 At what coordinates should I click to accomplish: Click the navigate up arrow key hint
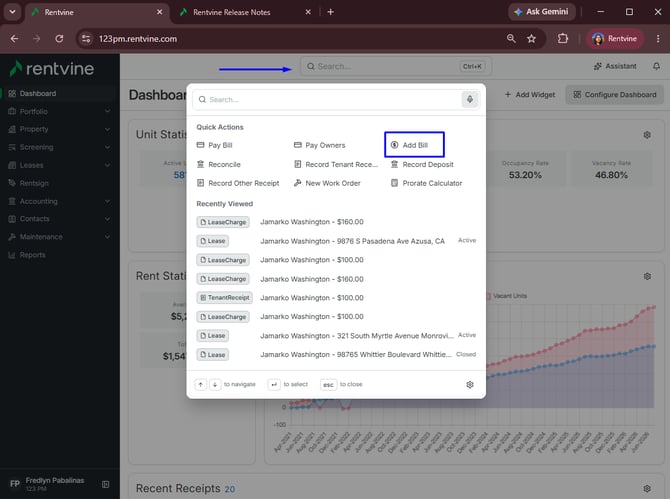(x=200, y=385)
